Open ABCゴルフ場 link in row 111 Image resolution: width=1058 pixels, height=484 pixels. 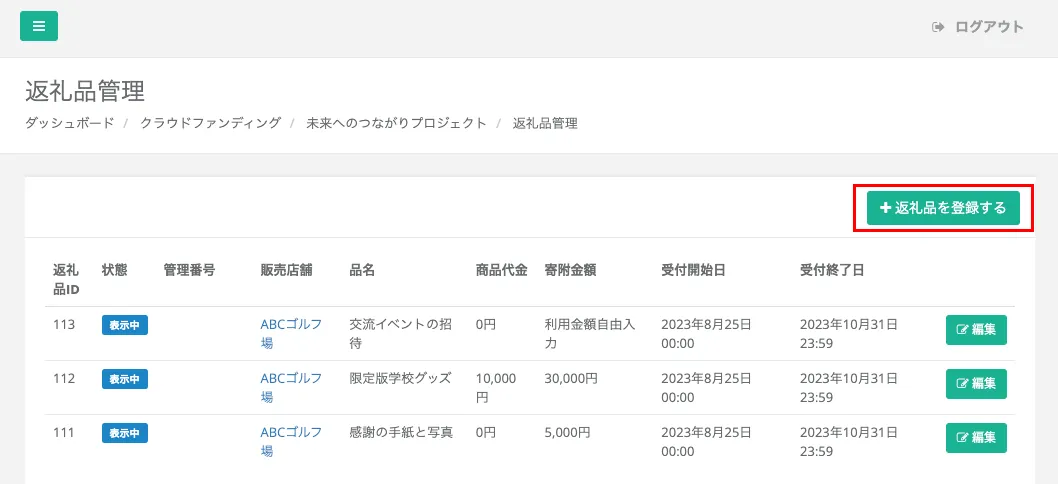[291, 441]
